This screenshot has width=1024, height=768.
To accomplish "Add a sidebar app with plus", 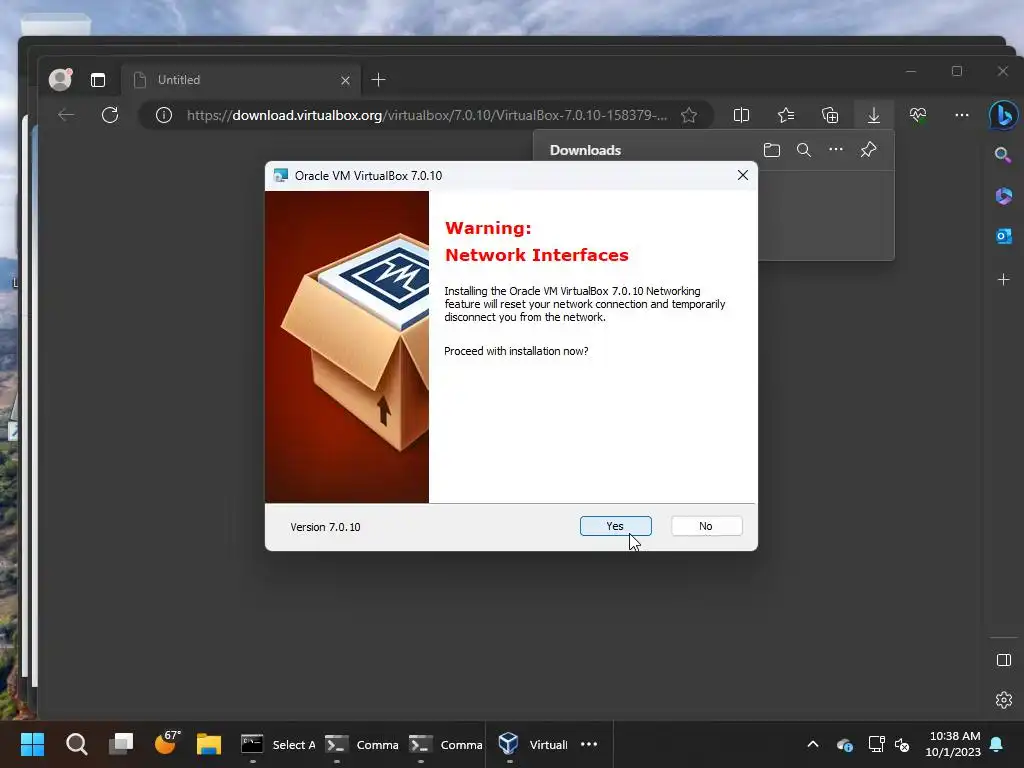I will 1004,280.
